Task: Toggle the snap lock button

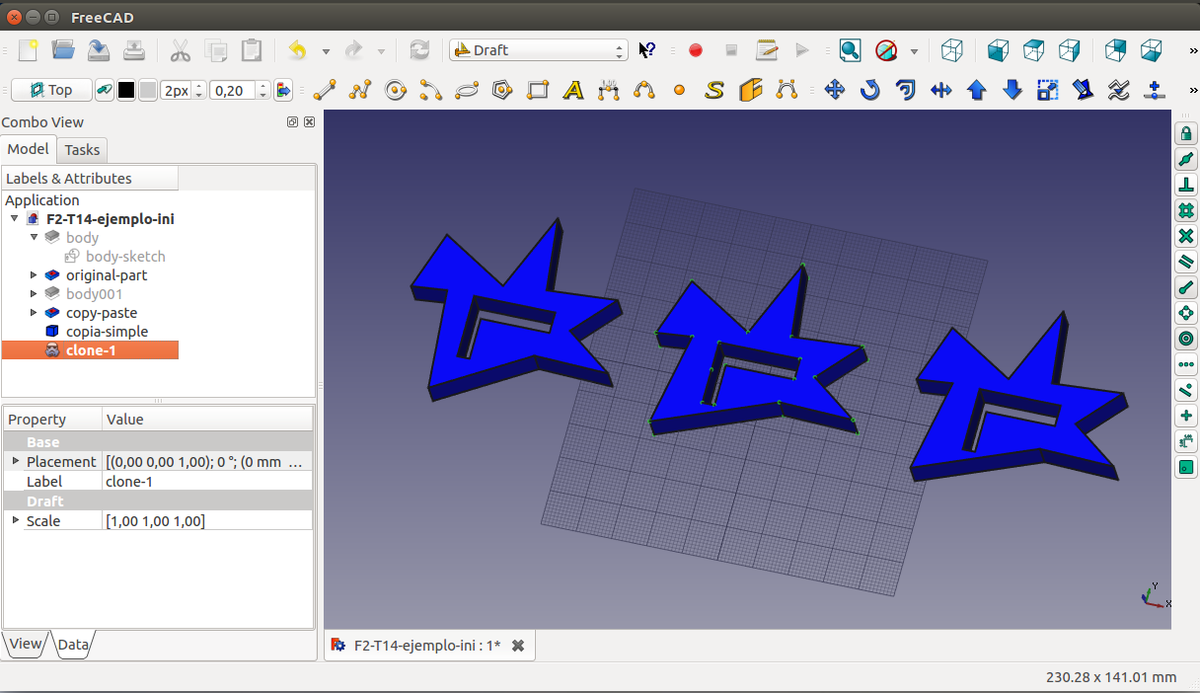Action: click(1186, 133)
